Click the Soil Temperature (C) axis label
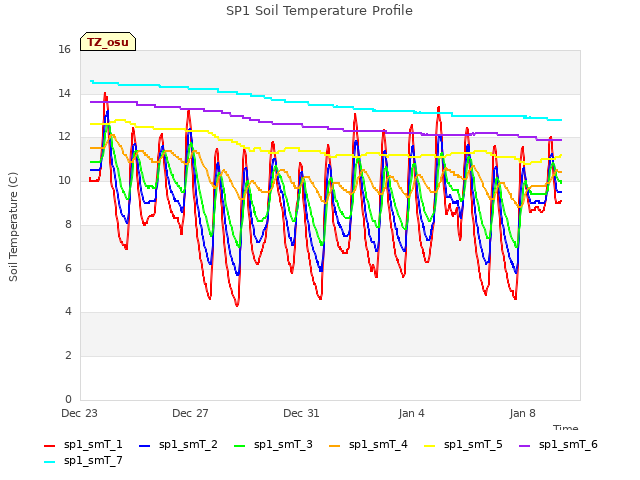The height and width of the screenshot is (480, 640). click(x=13, y=227)
